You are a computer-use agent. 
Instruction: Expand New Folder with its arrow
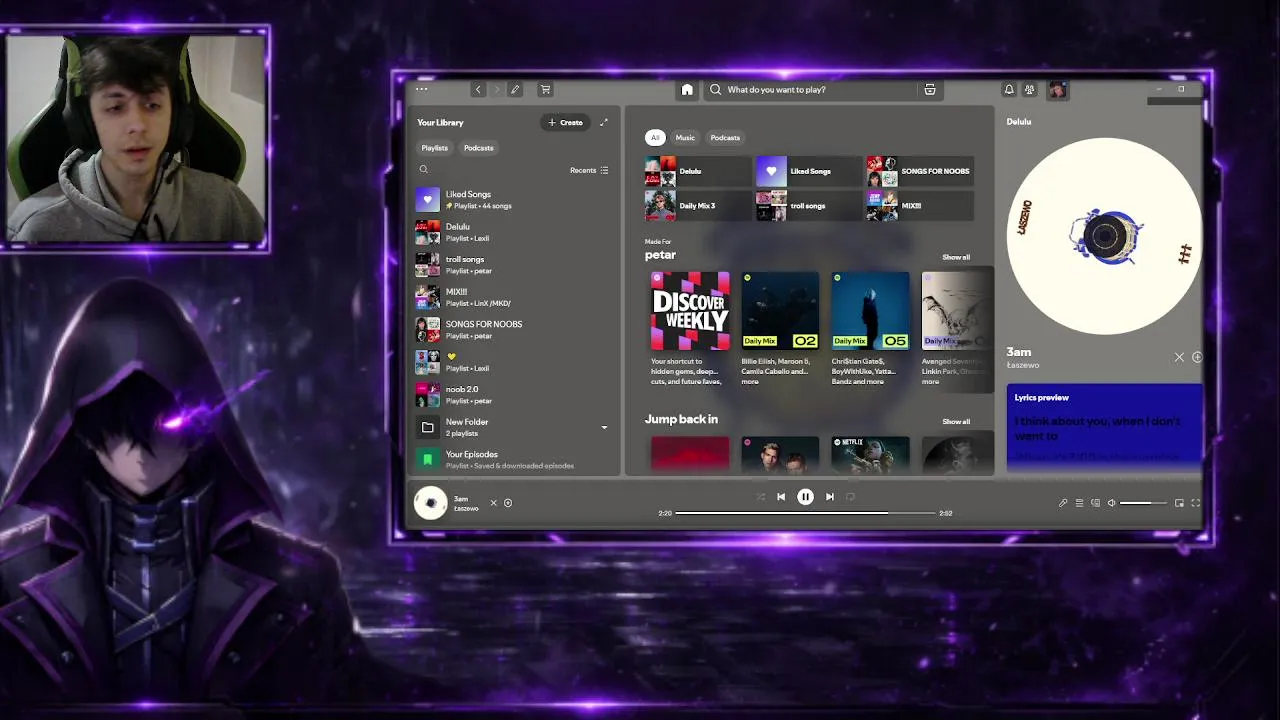click(x=604, y=428)
